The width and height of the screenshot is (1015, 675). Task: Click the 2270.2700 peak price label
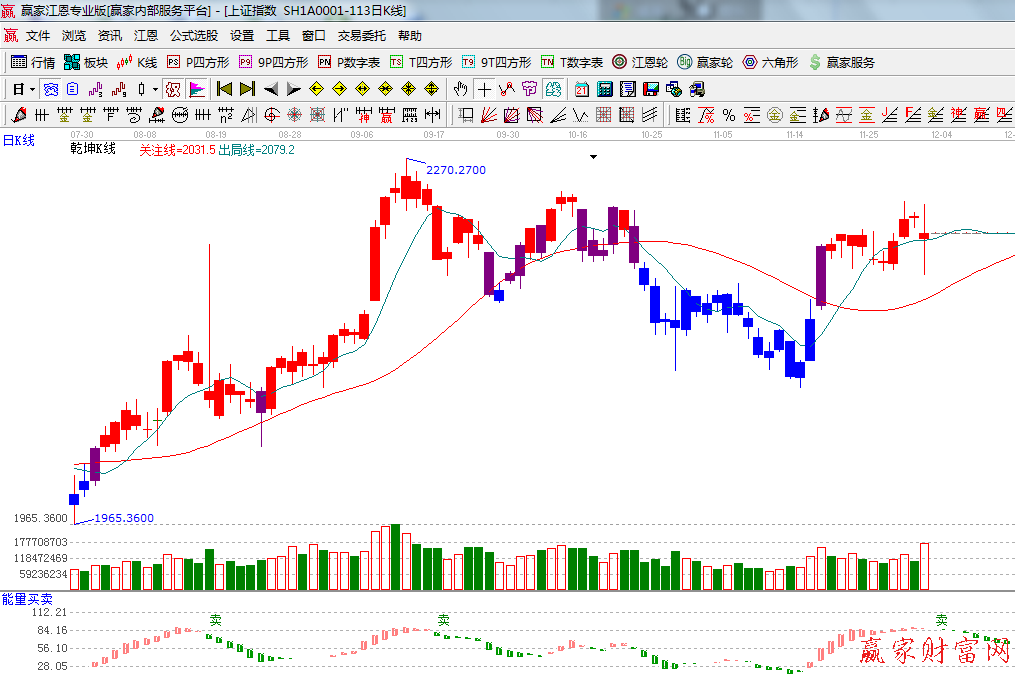(456, 170)
